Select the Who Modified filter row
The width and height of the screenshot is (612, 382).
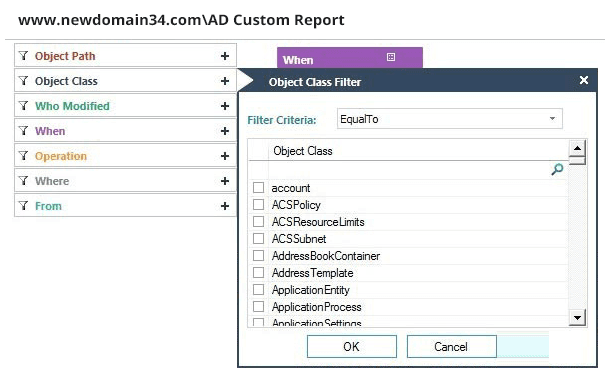(x=126, y=106)
